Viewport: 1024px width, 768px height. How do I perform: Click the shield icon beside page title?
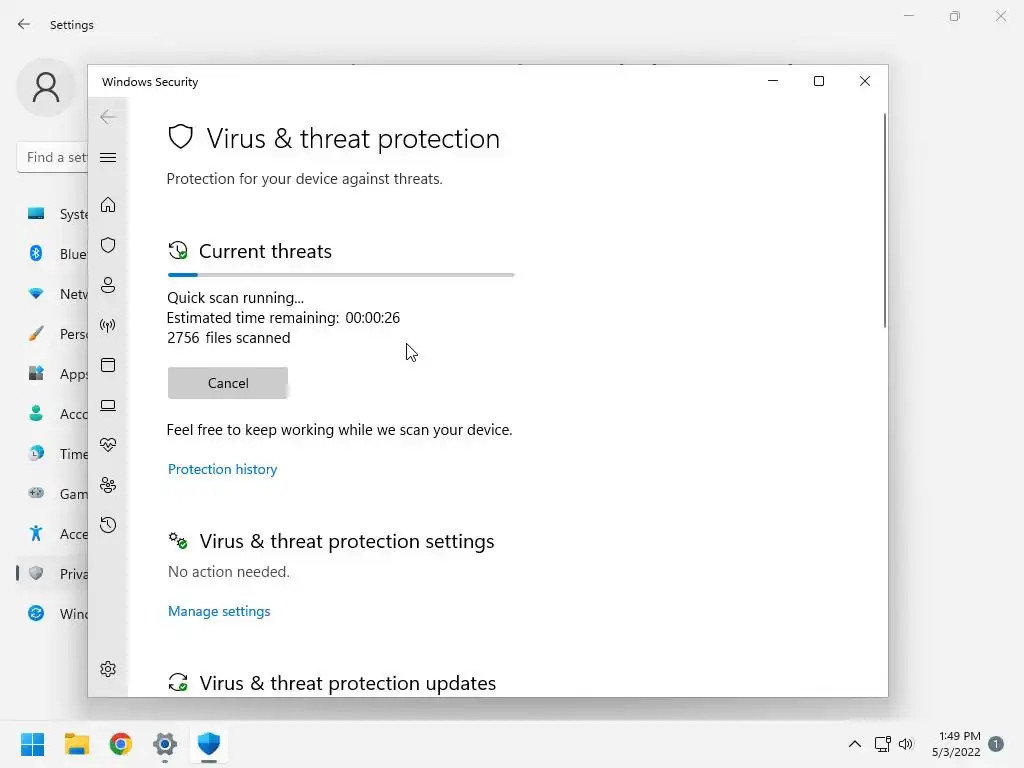[x=181, y=137]
